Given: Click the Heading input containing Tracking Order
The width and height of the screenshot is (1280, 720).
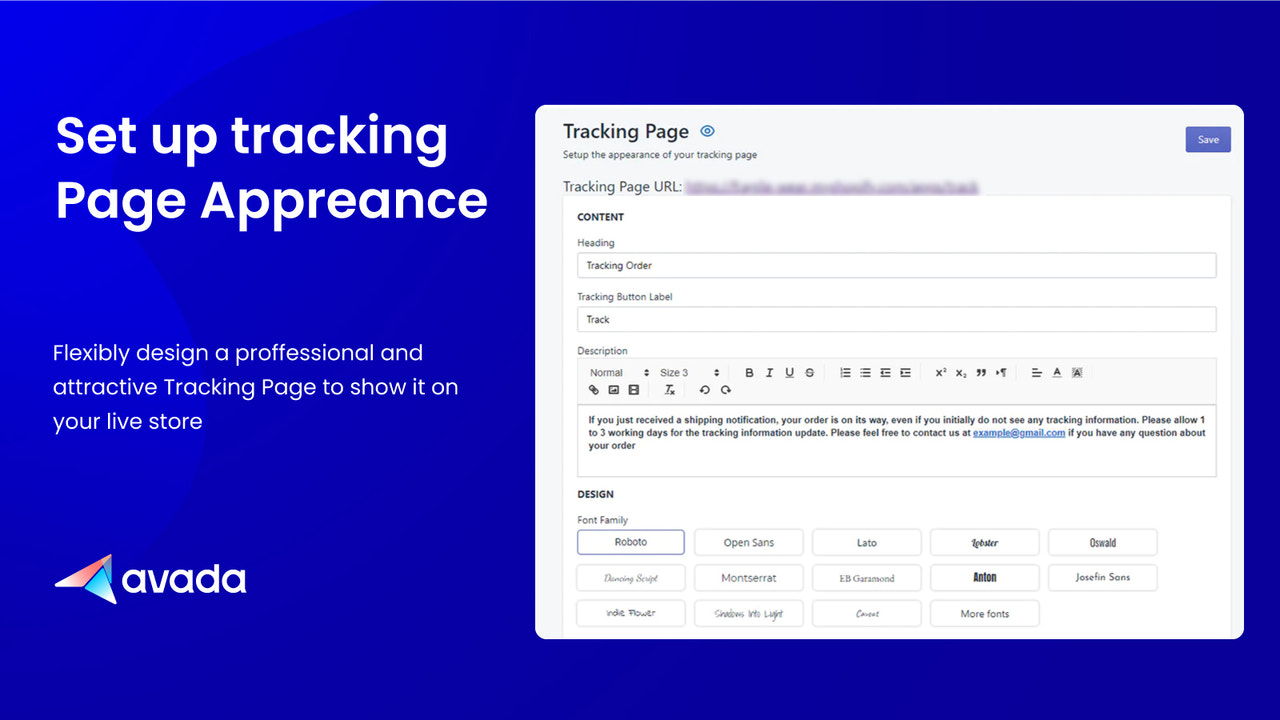Looking at the screenshot, I should pyautogui.click(x=896, y=265).
